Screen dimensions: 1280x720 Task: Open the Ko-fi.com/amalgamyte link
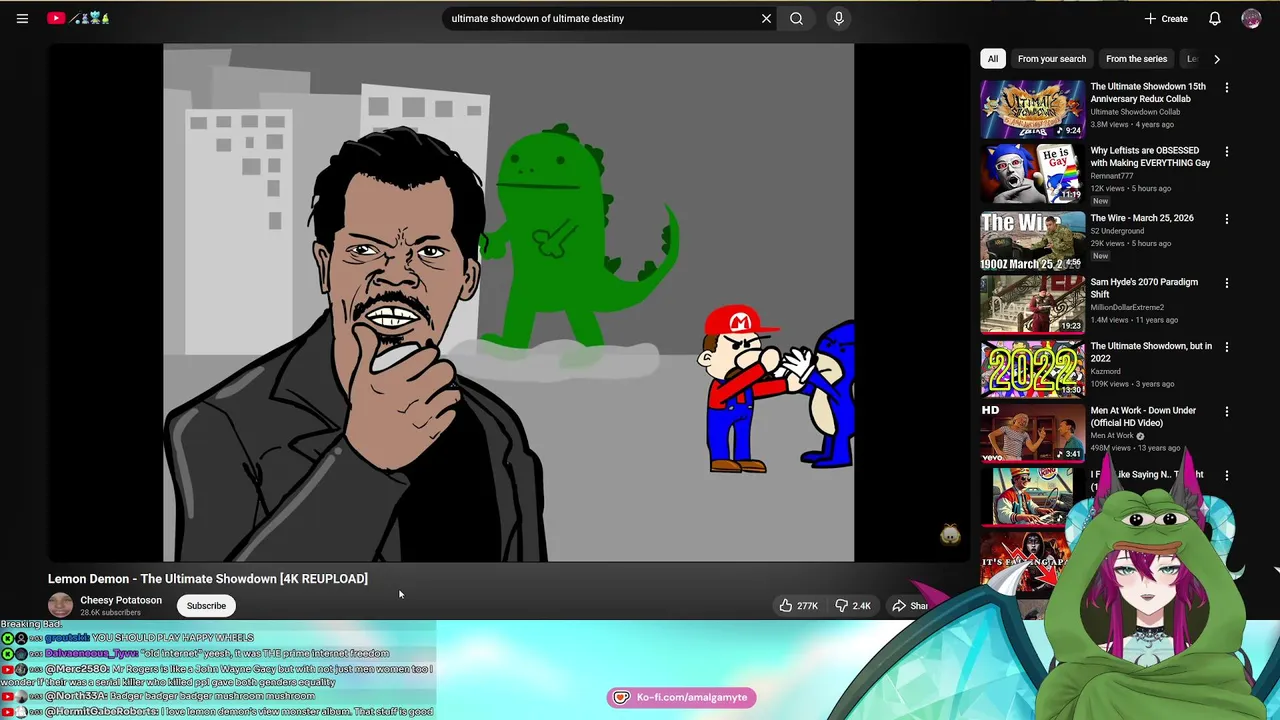coord(682,697)
